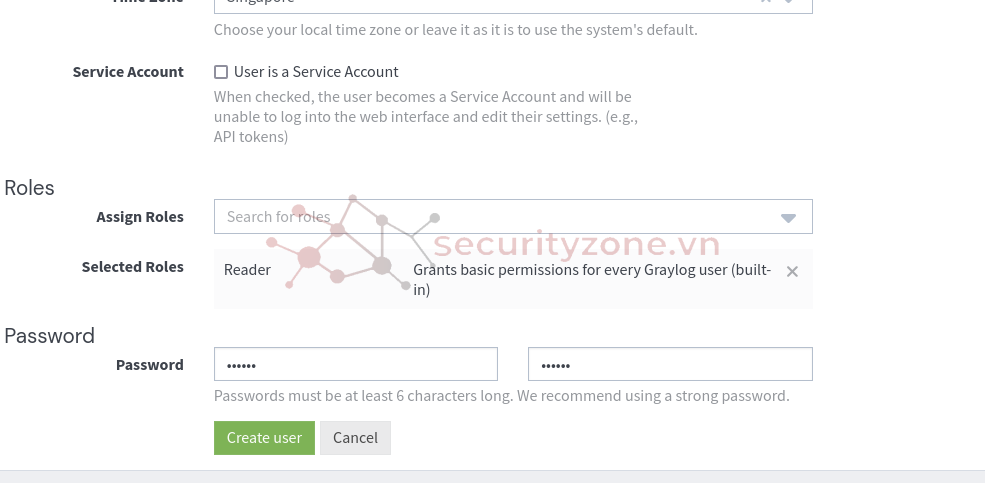This screenshot has height=483, width=985.
Task: Click the Roles section heading
Action: (30, 188)
